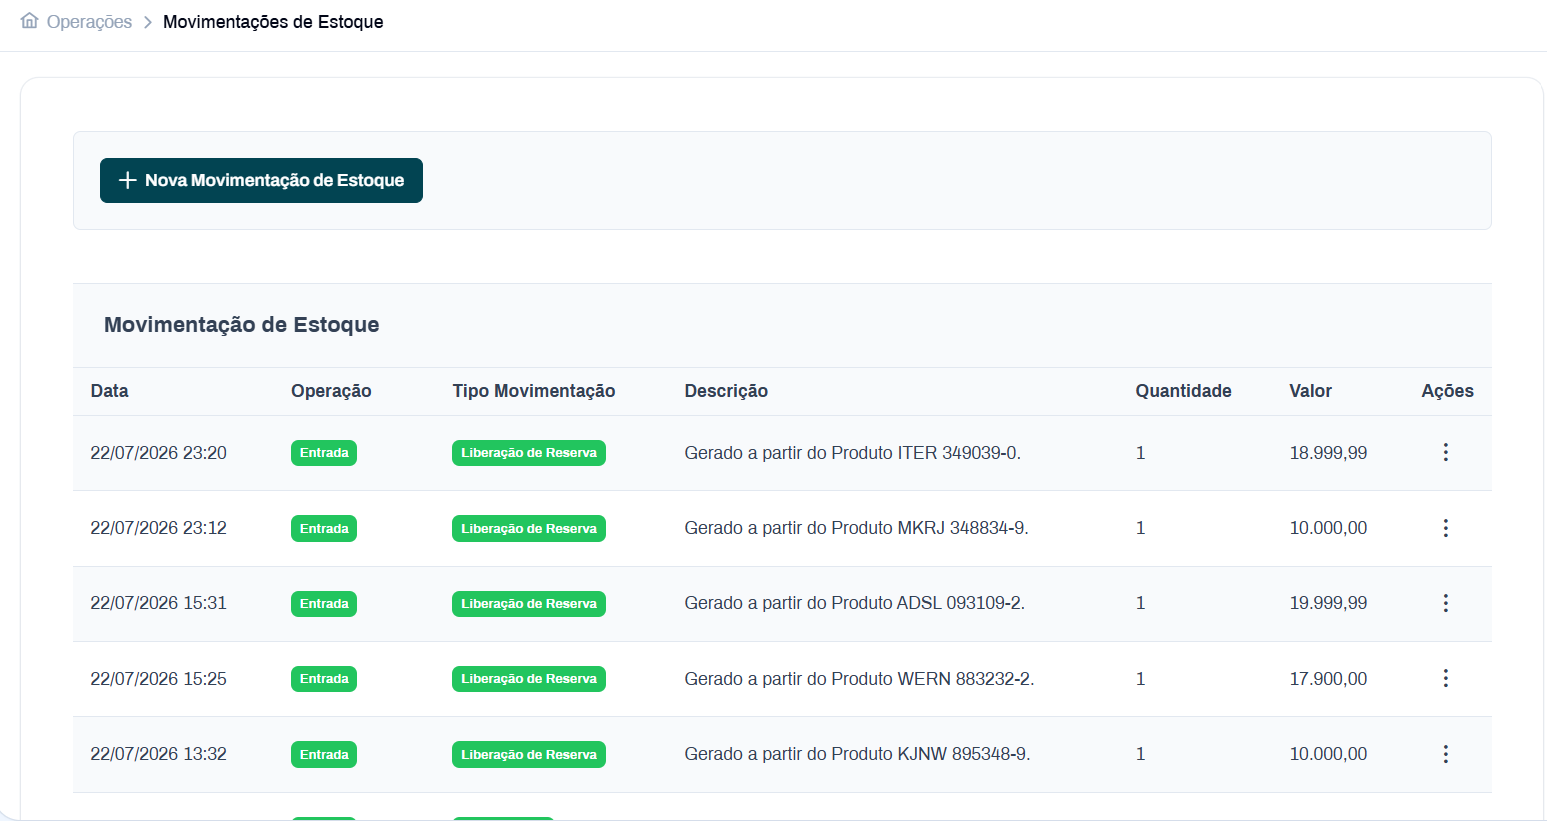Open actions menu for KJNW 895348-9 row
1547x821 pixels.
pyautogui.click(x=1445, y=754)
